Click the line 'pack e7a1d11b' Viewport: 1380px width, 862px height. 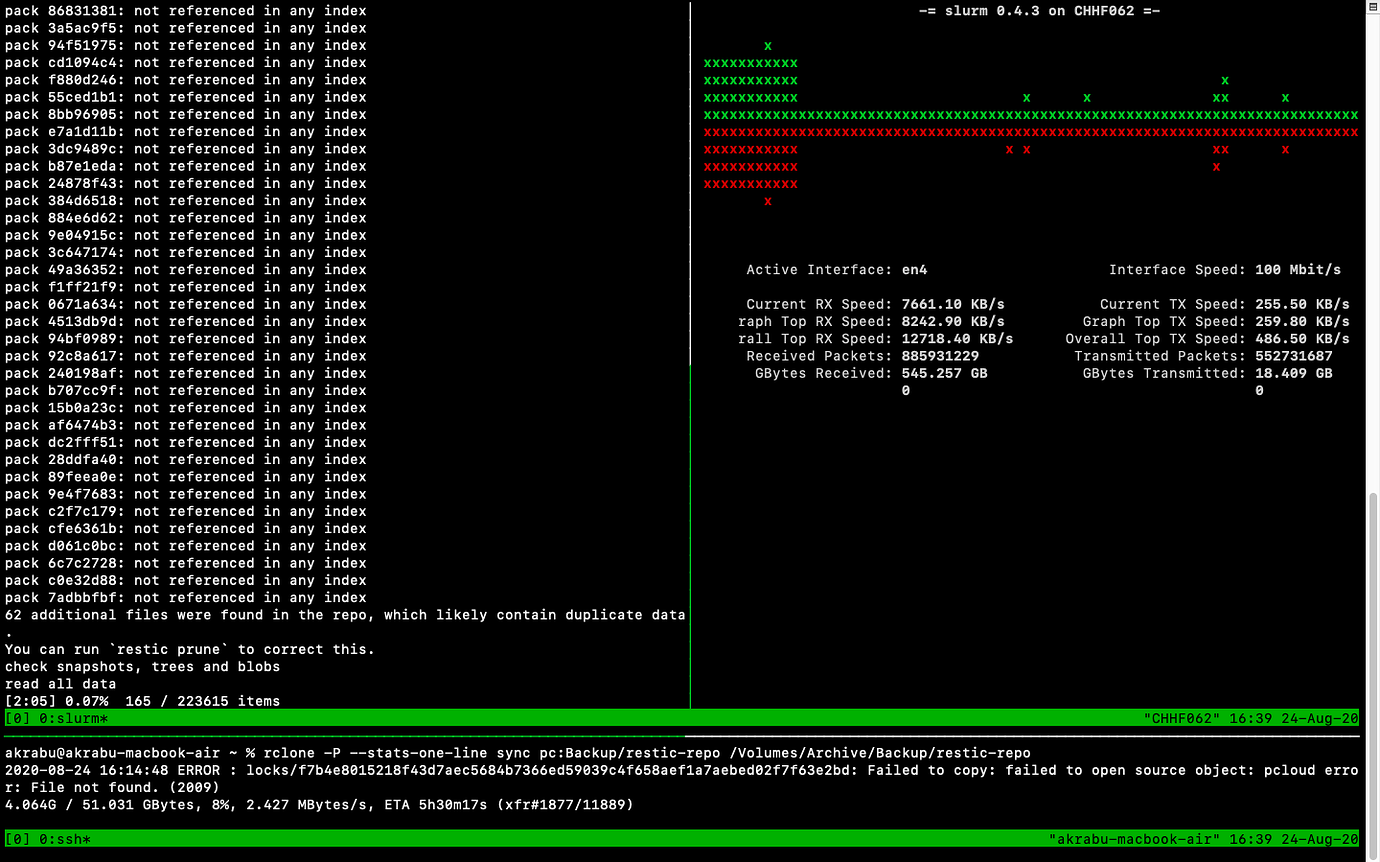click(x=186, y=132)
